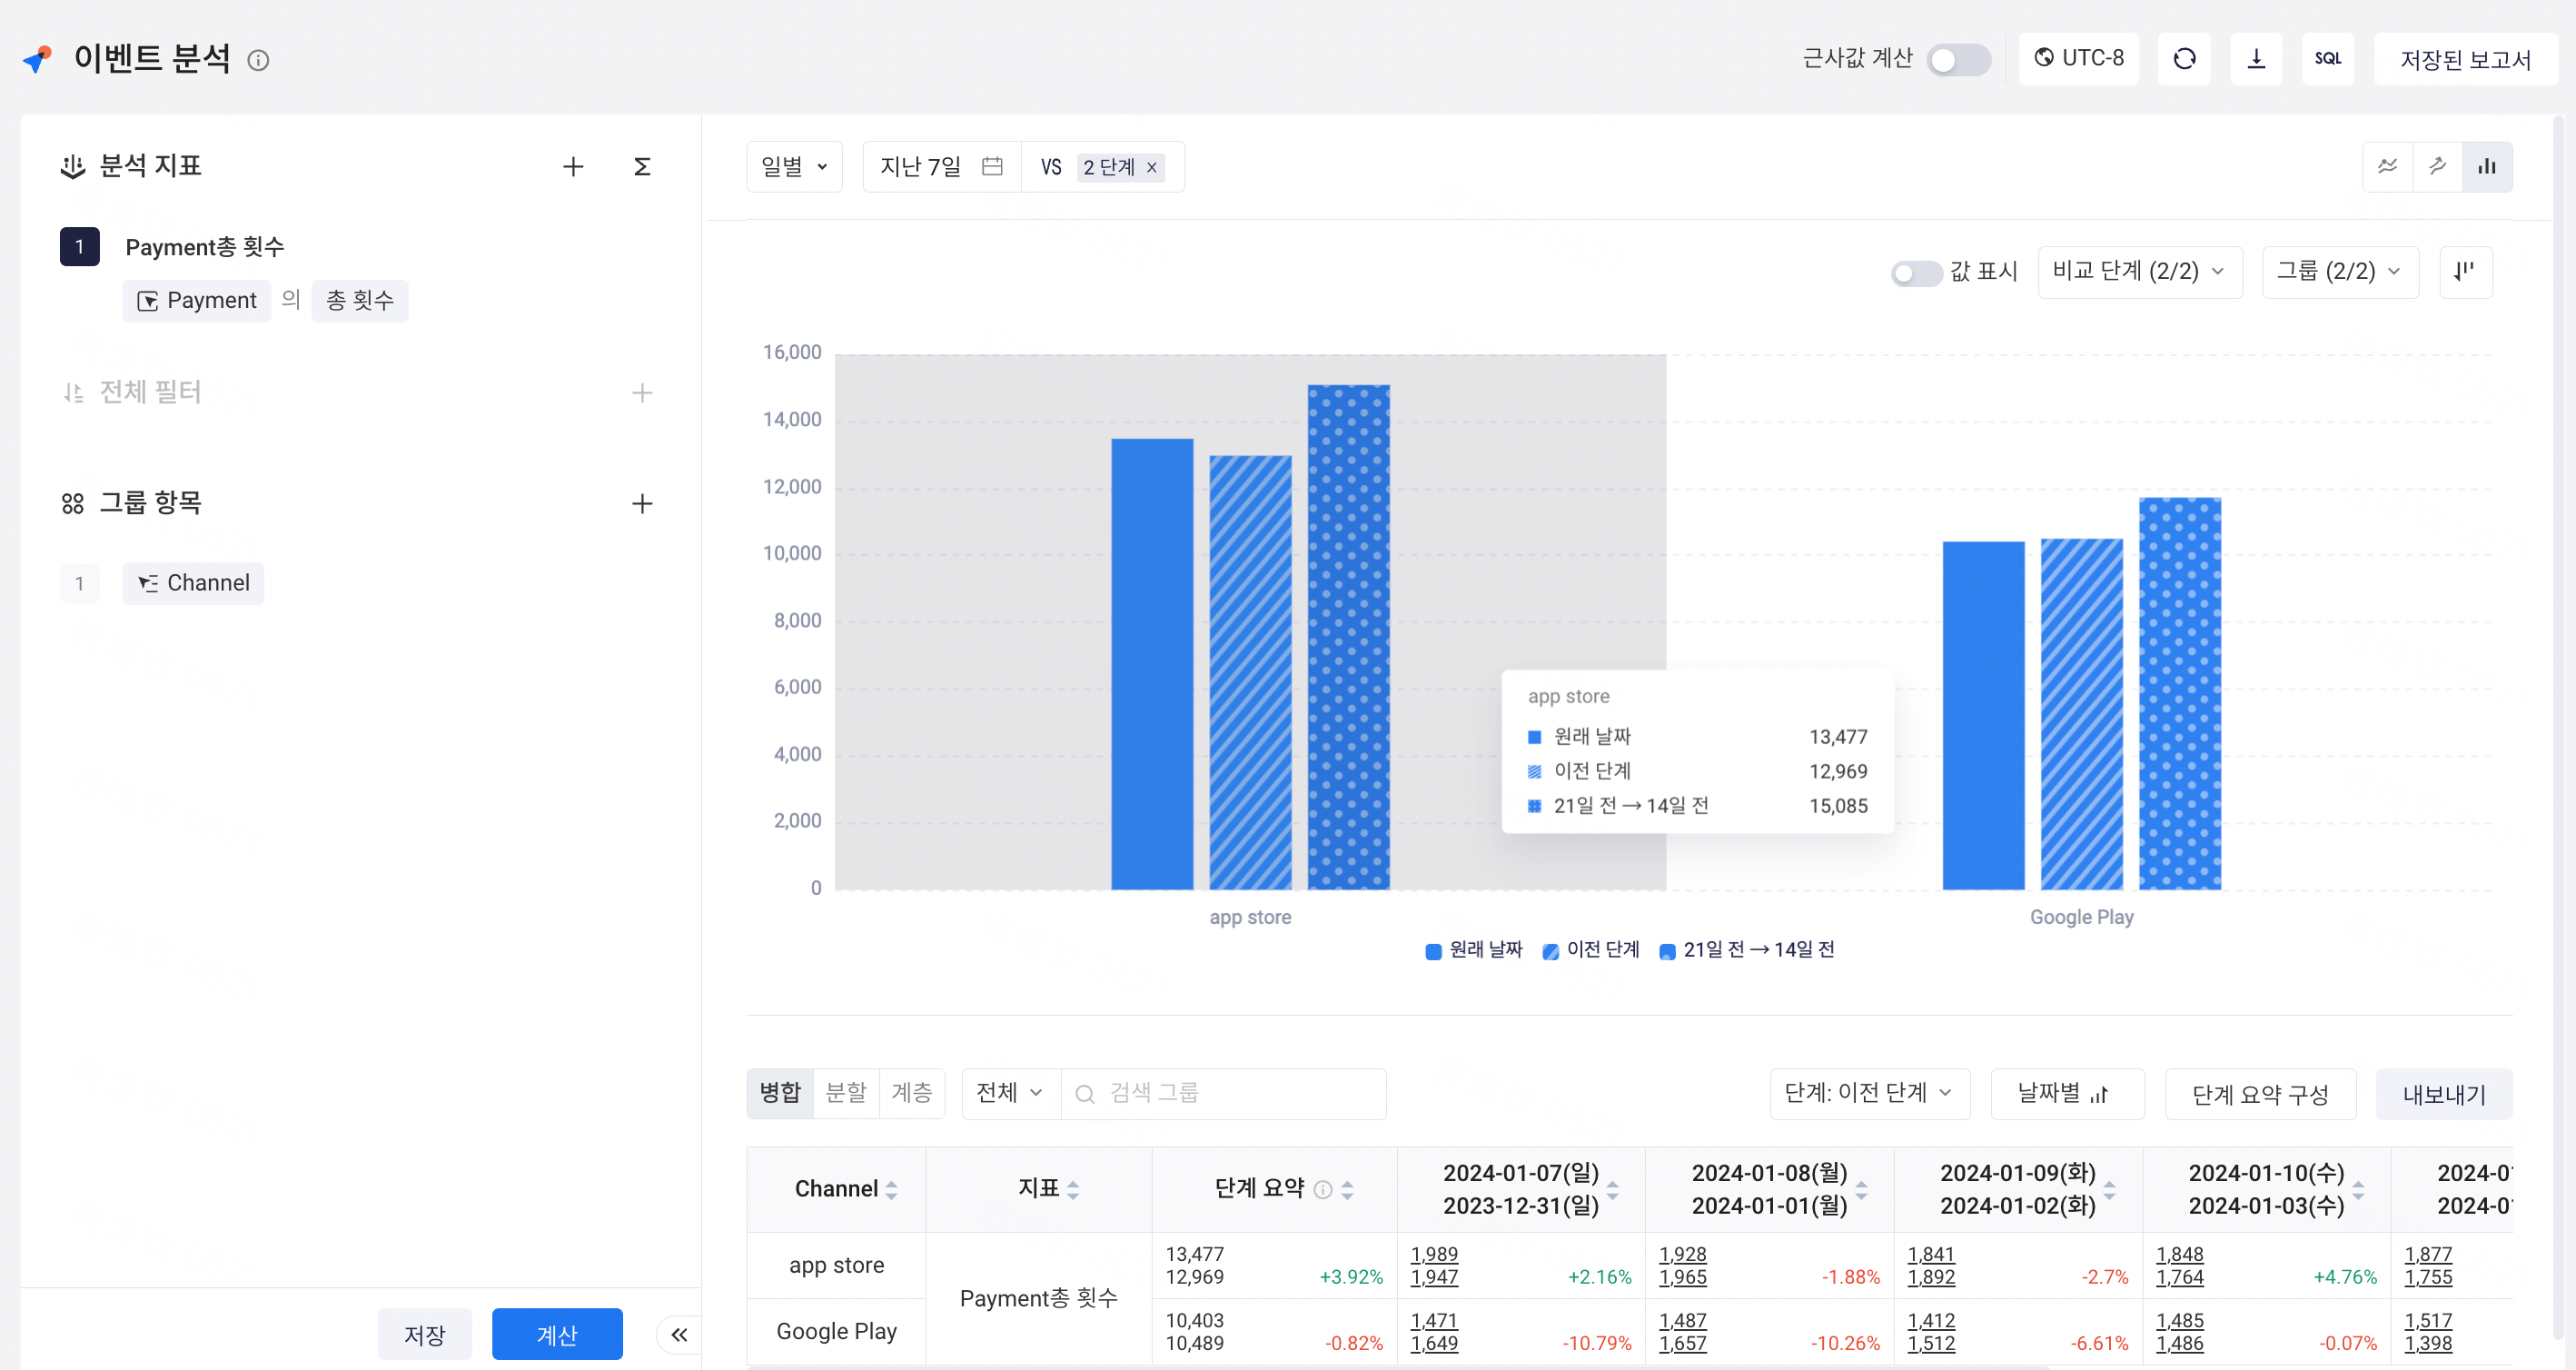Click the refresh icon in the header
The width and height of the screenshot is (2576, 1370).
click(2184, 58)
